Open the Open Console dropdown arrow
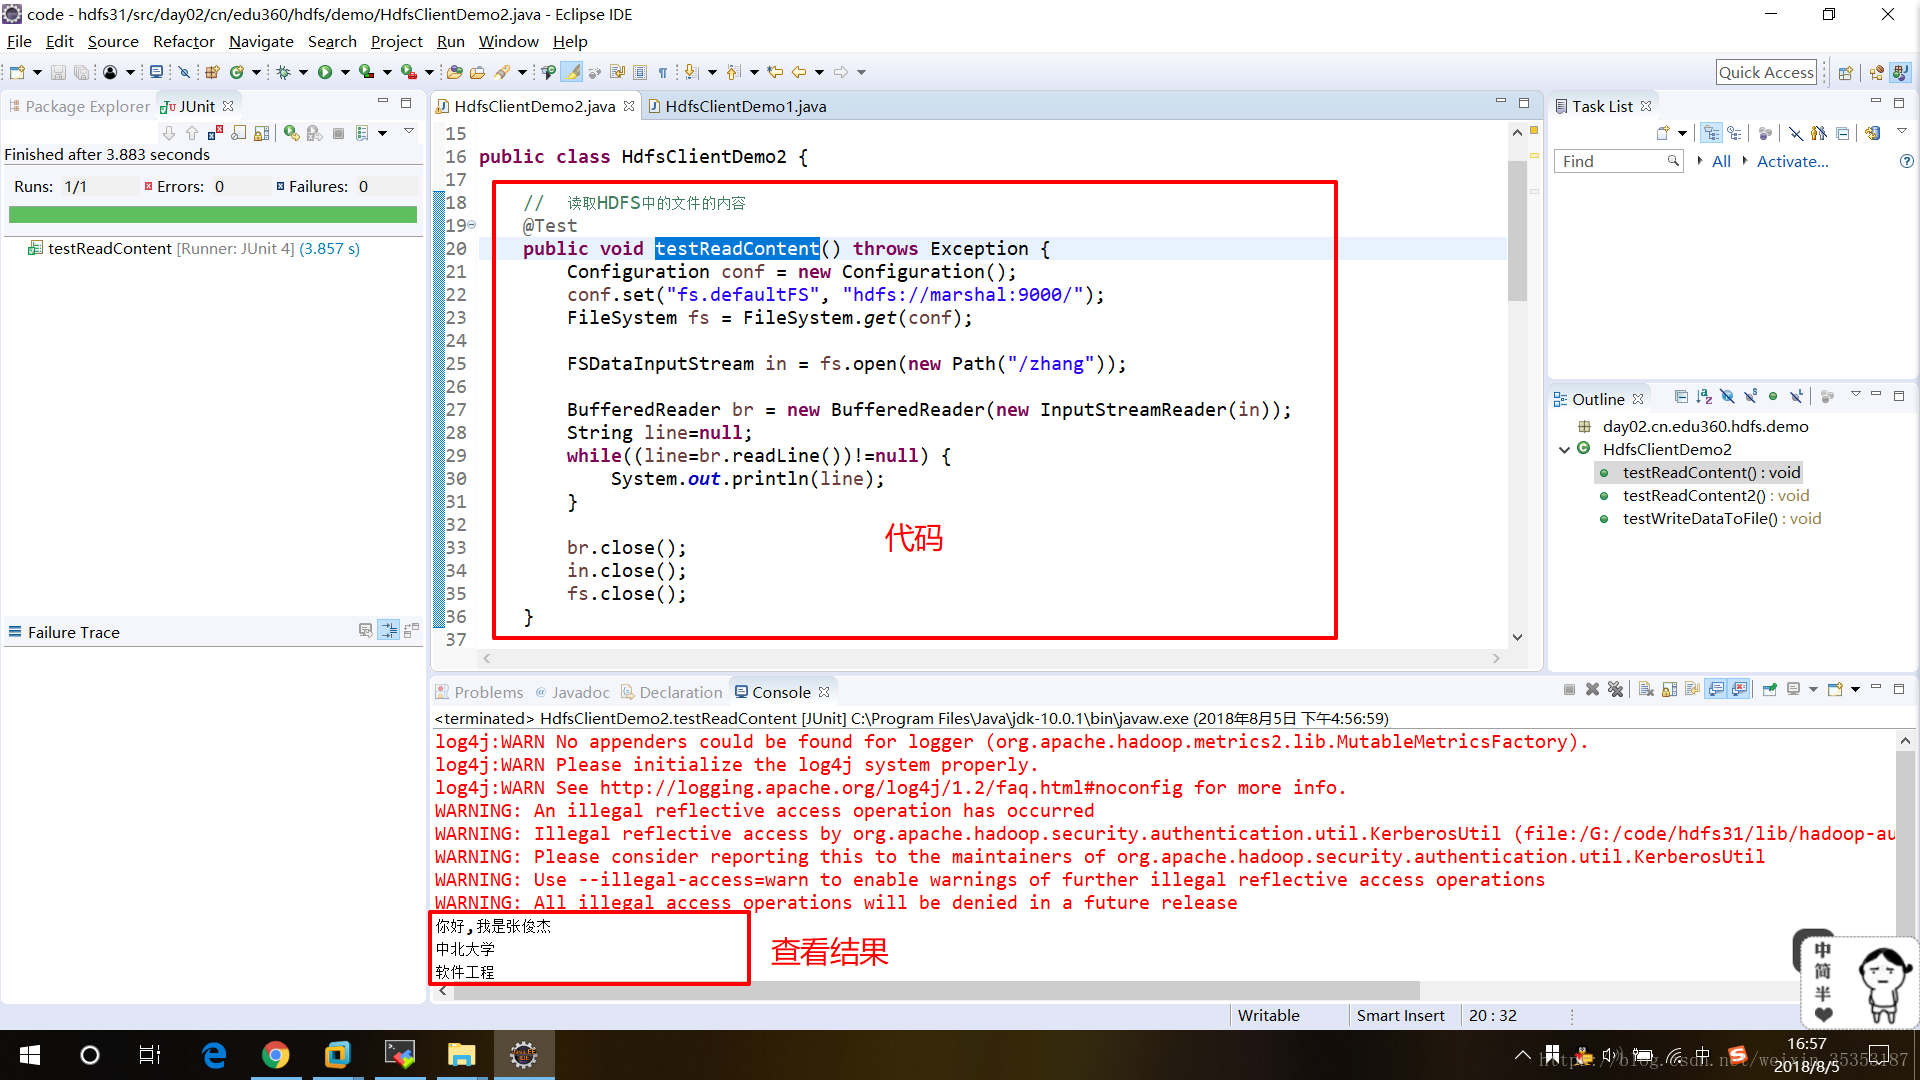The image size is (1920, 1080). point(1855,689)
